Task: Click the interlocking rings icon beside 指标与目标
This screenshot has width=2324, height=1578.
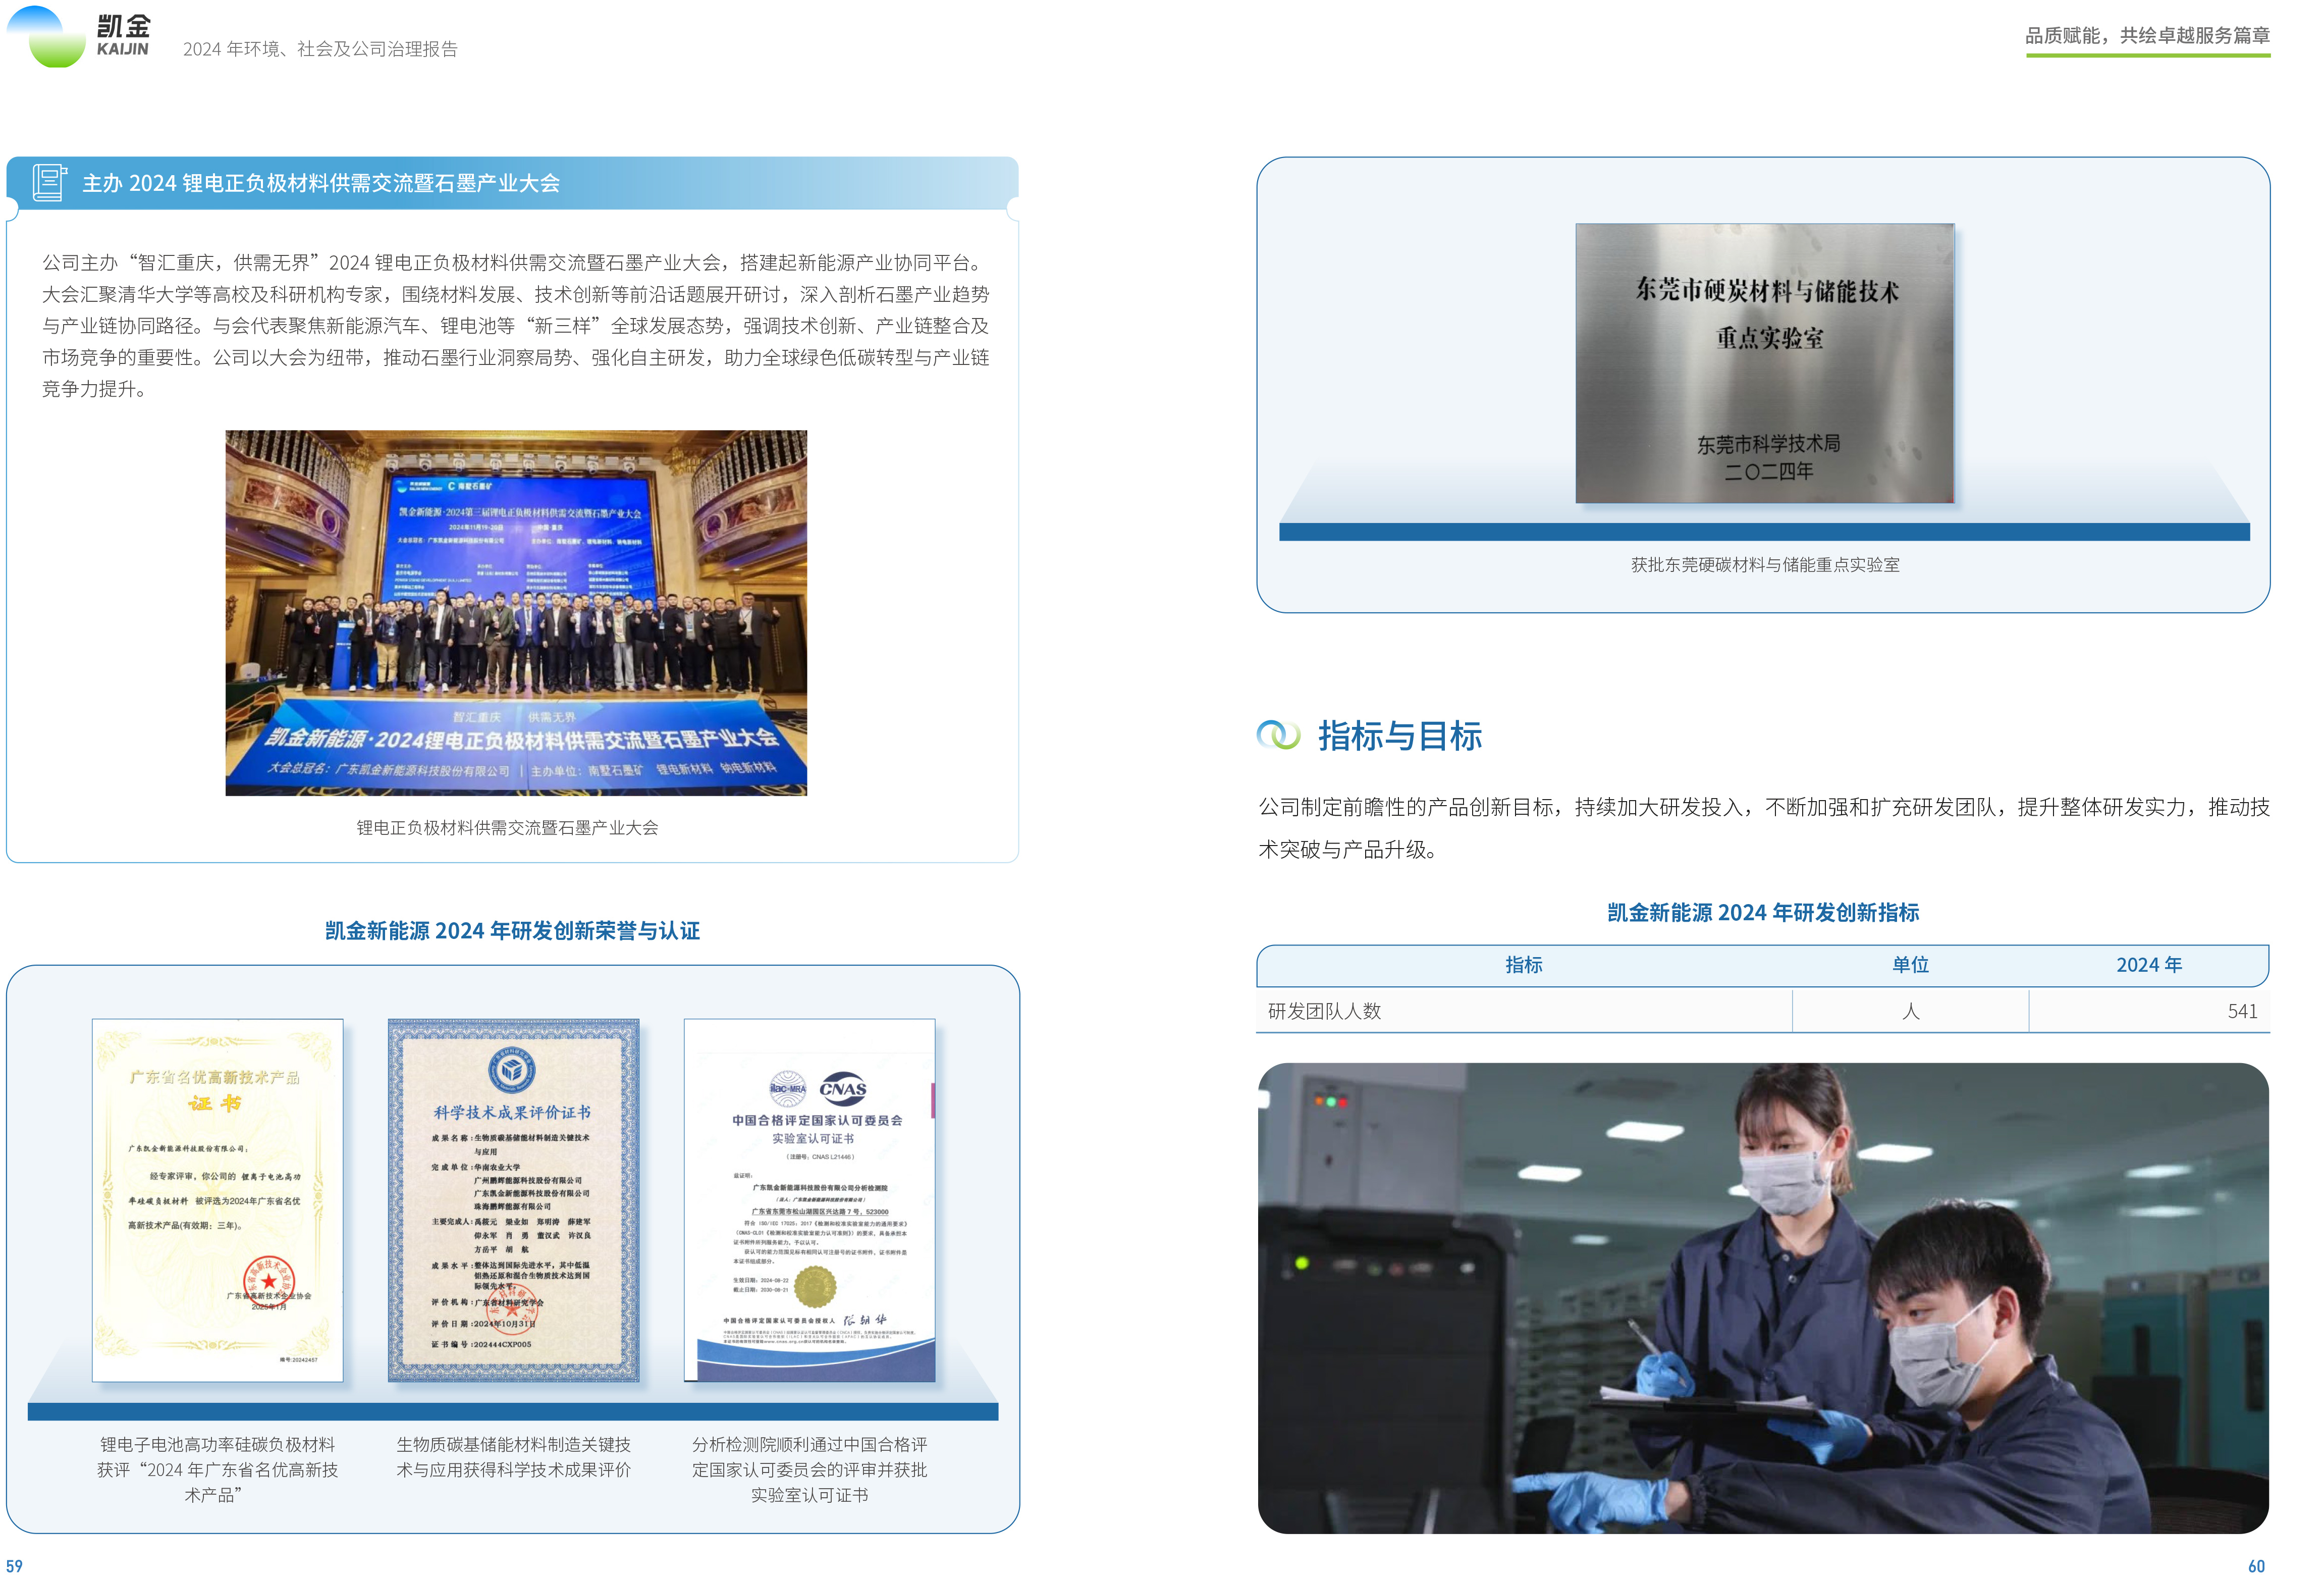Action: (x=1278, y=735)
